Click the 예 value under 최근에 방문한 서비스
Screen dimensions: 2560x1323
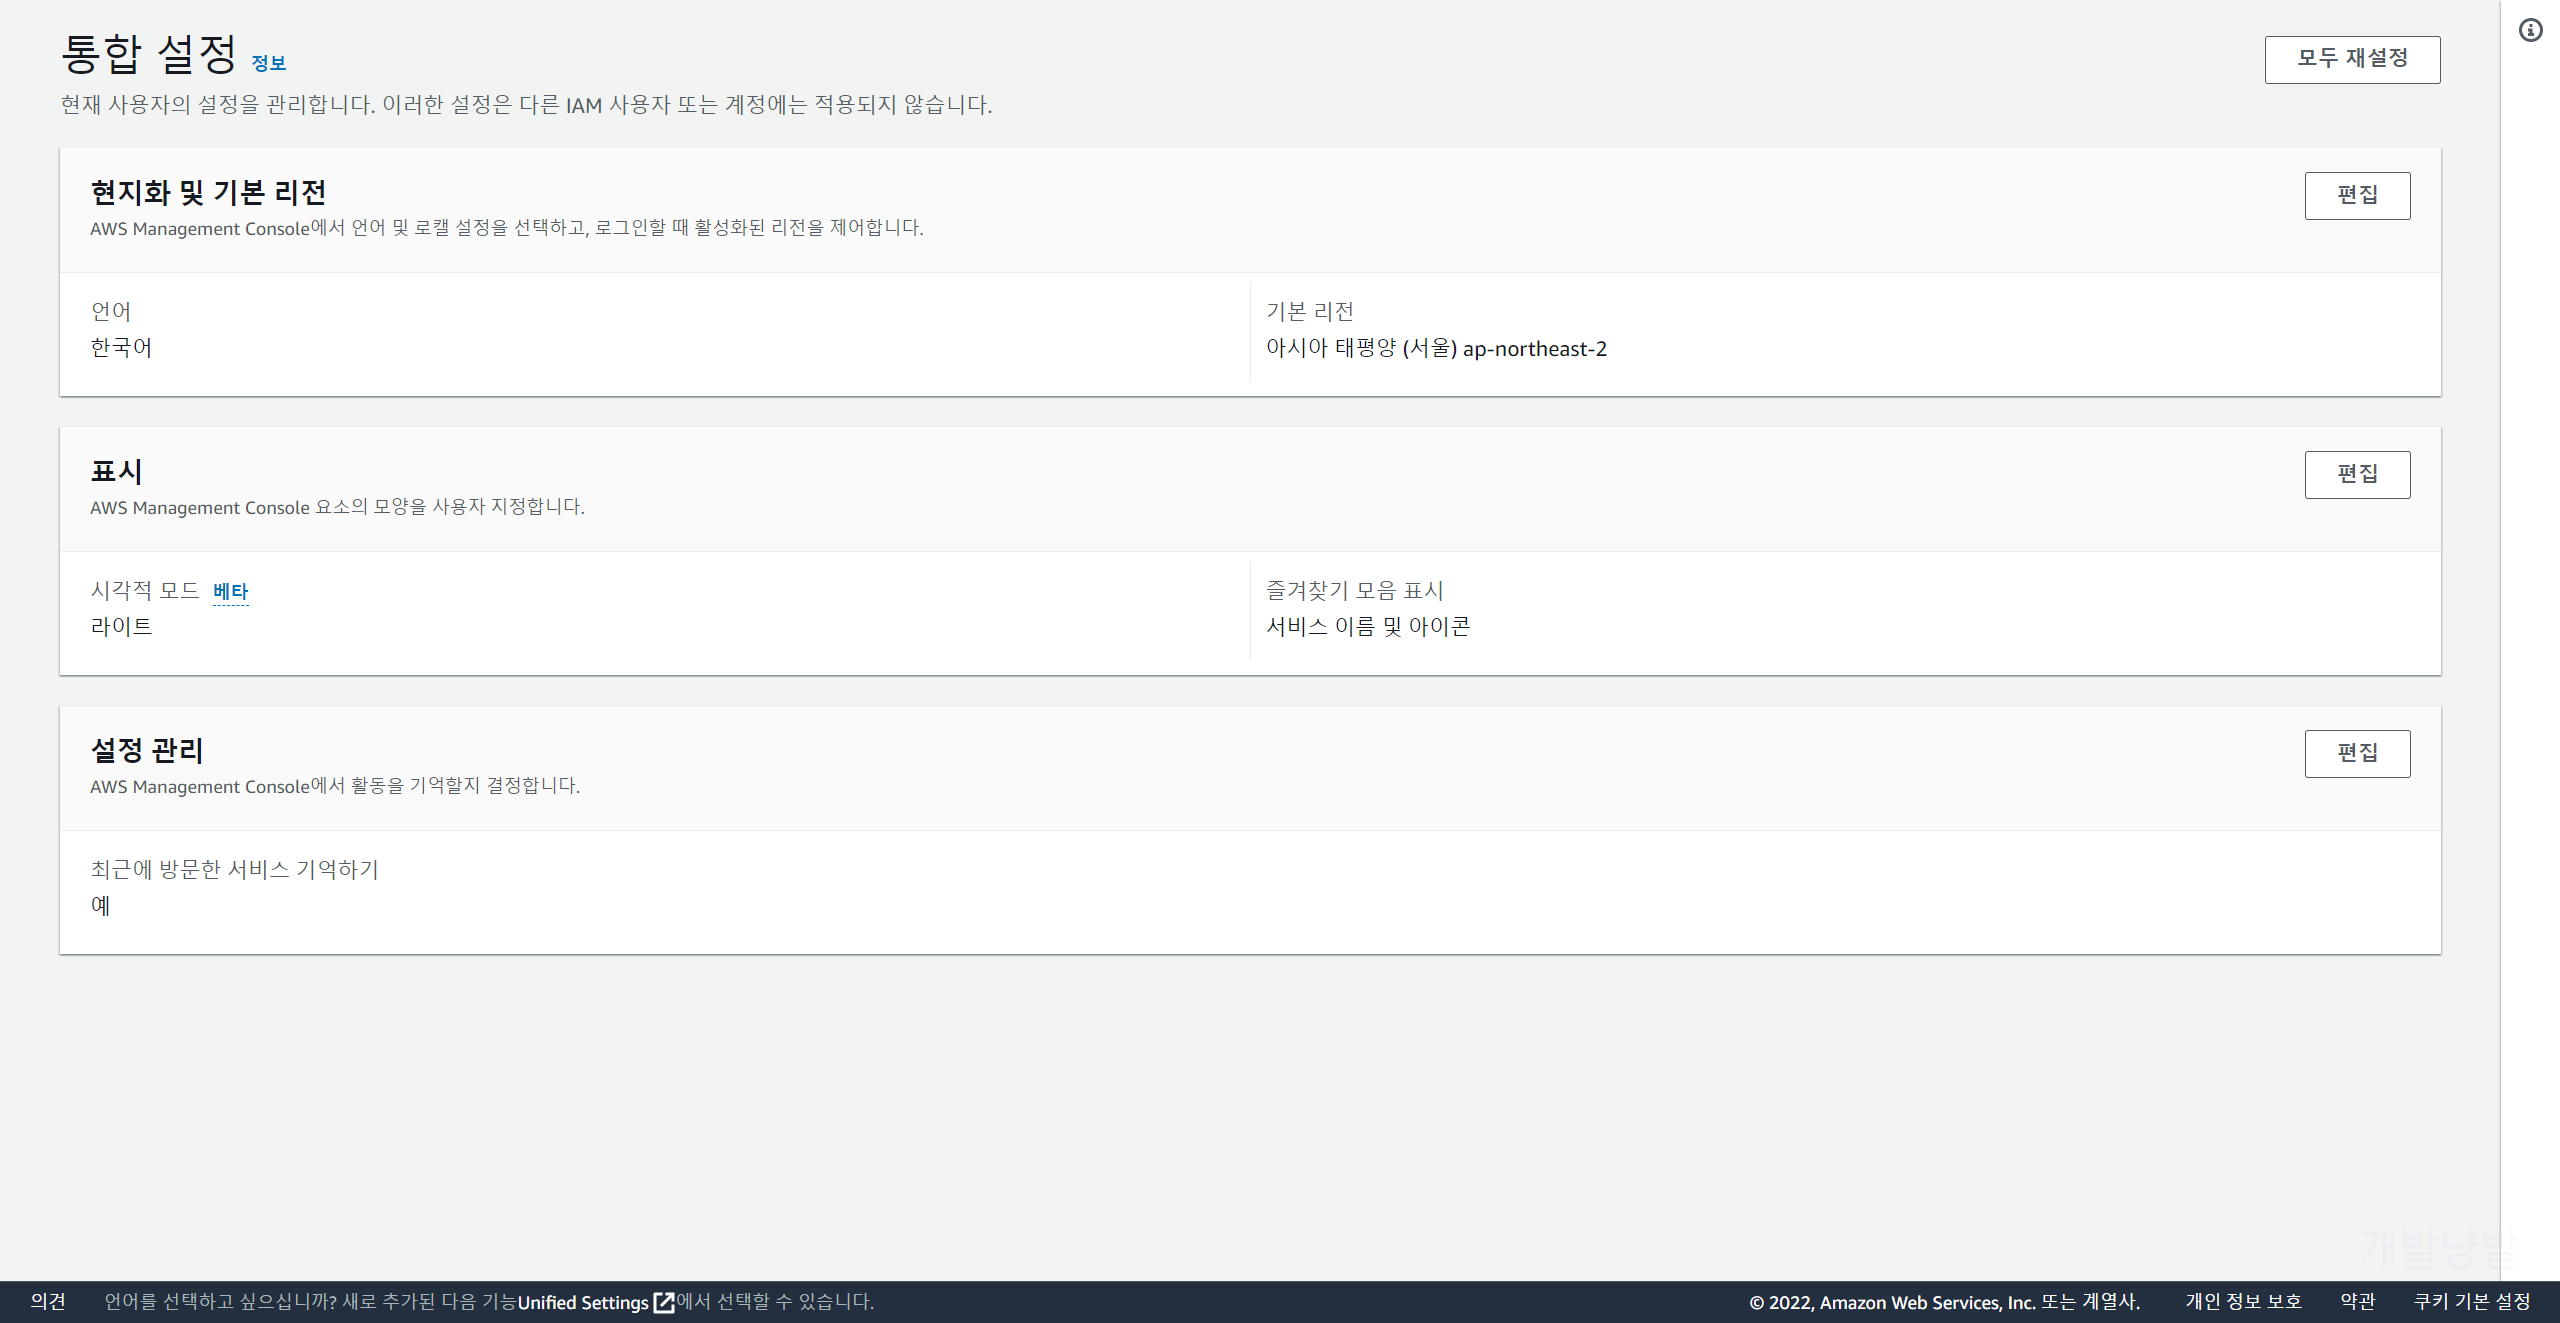tap(100, 905)
